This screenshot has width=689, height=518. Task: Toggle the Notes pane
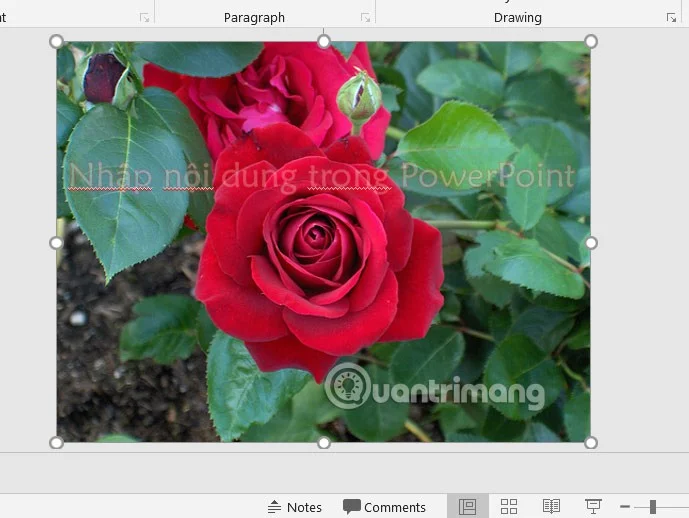[295, 507]
